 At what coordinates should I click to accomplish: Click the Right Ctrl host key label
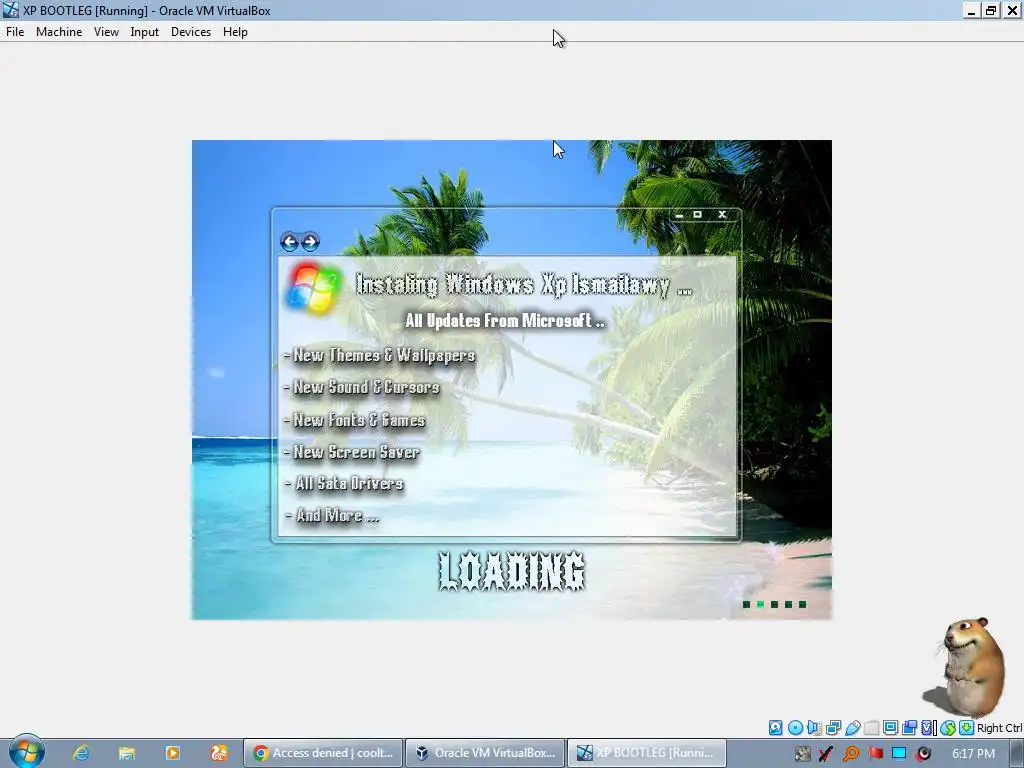pyautogui.click(x=999, y=728)
